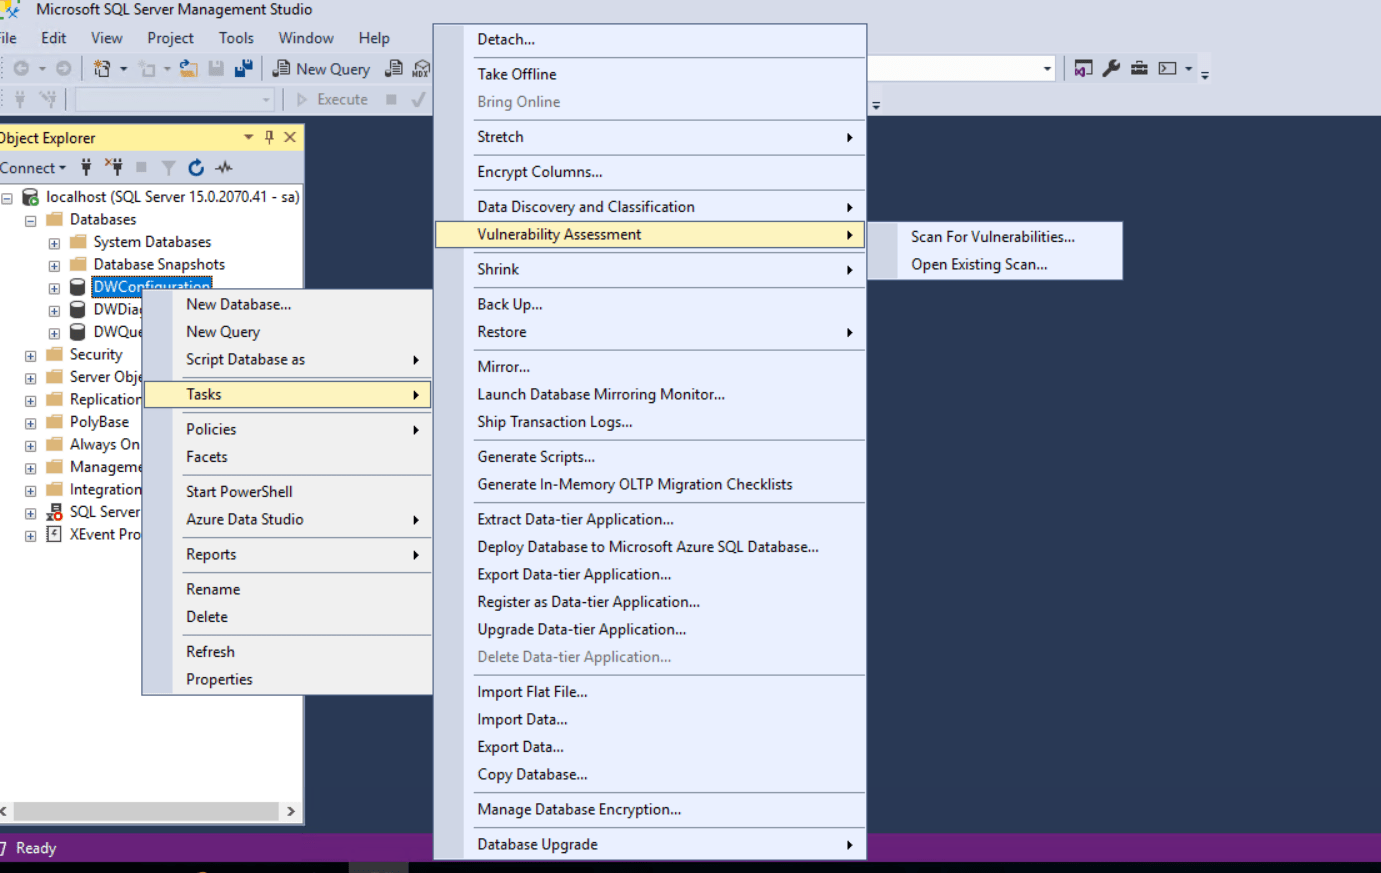Open Properties Window wrench icon
Image resolution: width=1381 pixels, height=873 pixels.
(1111, 69)
